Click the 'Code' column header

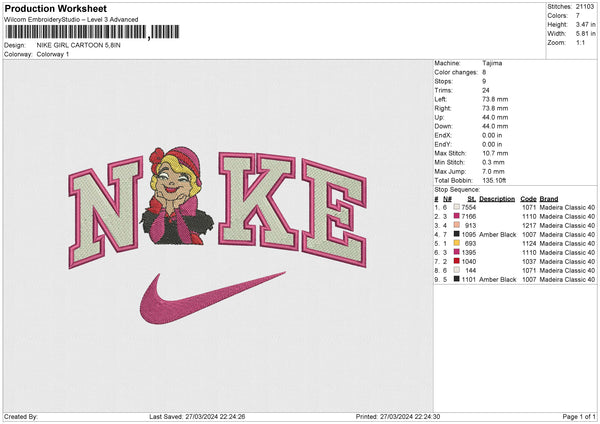click(528, 199)
